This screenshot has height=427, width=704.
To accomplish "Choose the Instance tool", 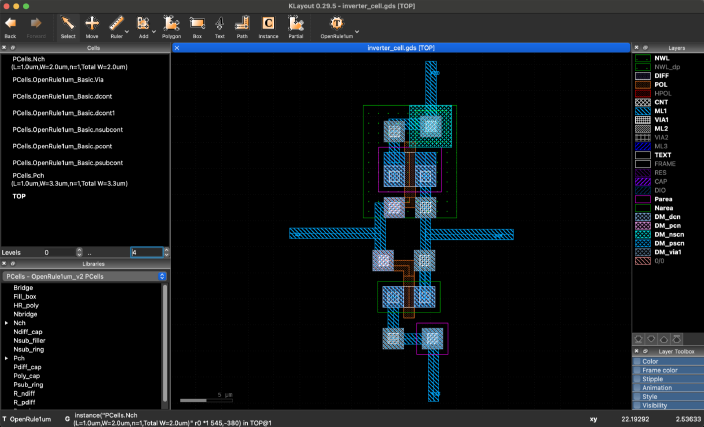I will (268, 27).
